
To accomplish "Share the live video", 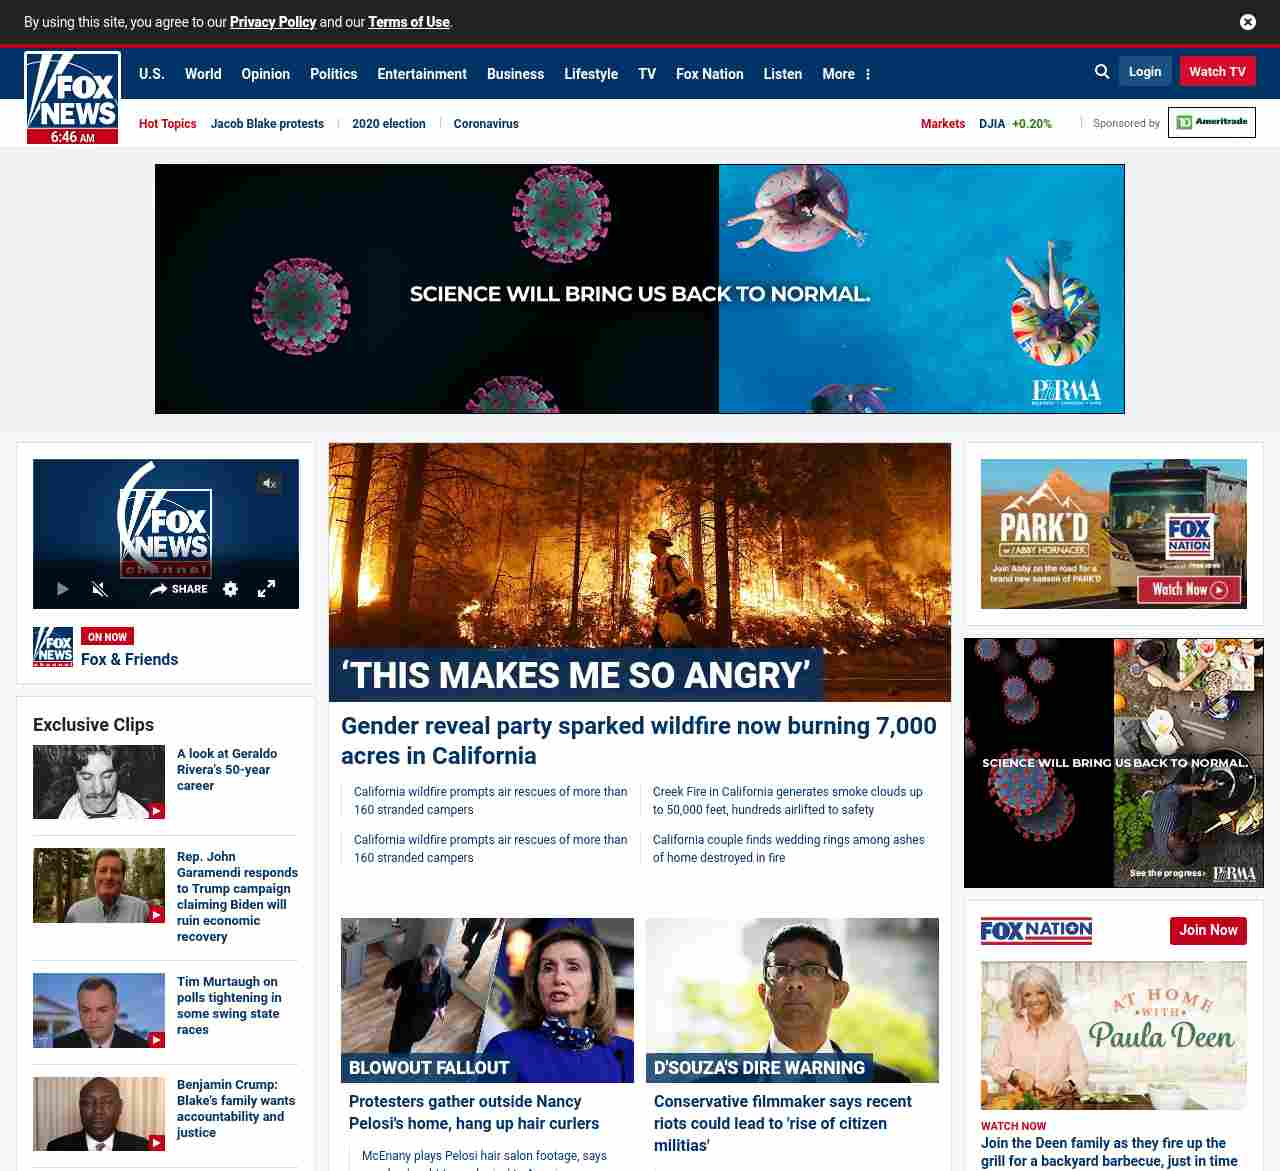I will pyautogui.click(x=179, y=589).
